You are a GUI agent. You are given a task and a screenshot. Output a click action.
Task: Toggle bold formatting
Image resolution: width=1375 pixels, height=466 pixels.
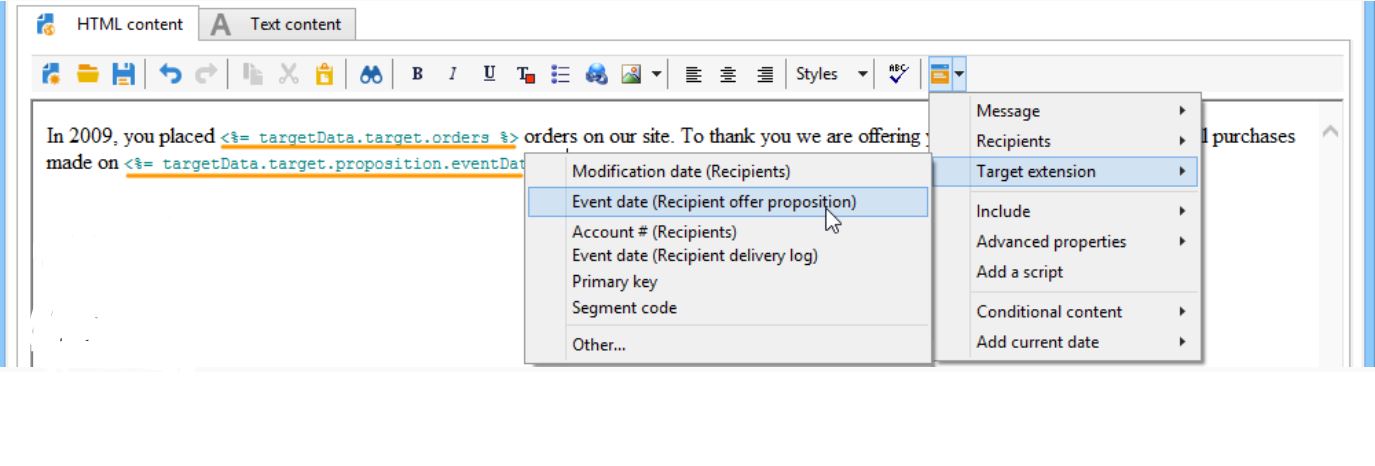[418, 73]
